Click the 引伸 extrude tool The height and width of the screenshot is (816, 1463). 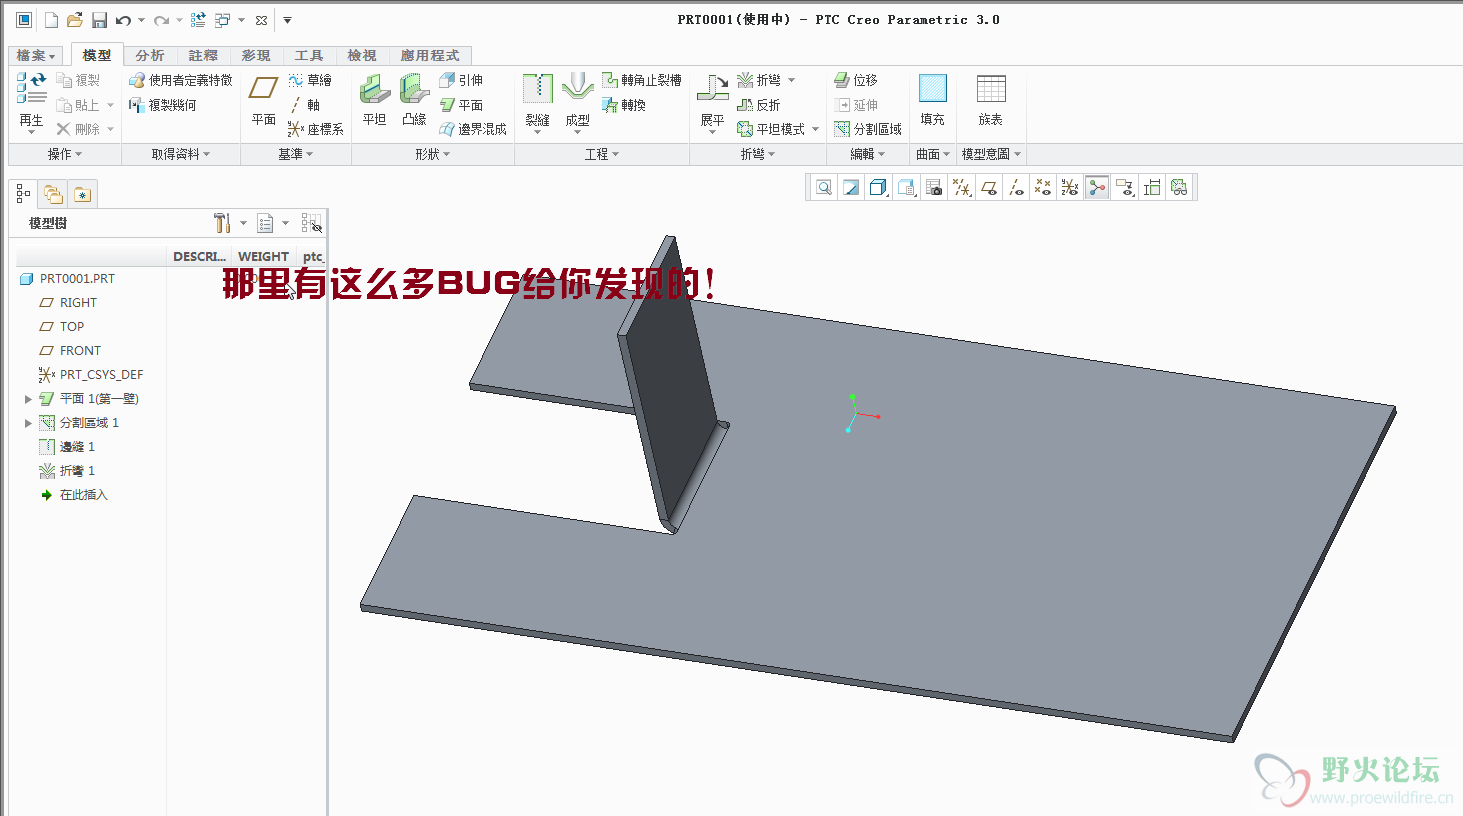tap(461, 80)
